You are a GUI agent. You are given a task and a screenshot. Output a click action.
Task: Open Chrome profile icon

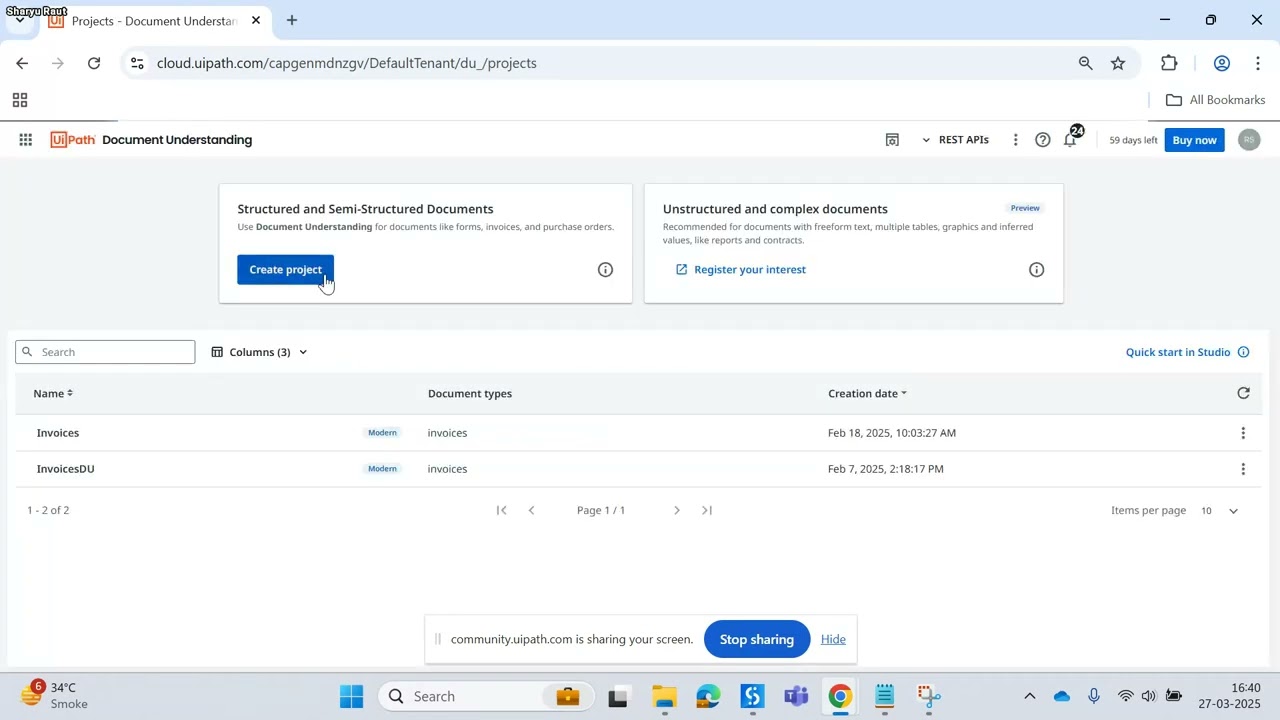[1221, 63]
